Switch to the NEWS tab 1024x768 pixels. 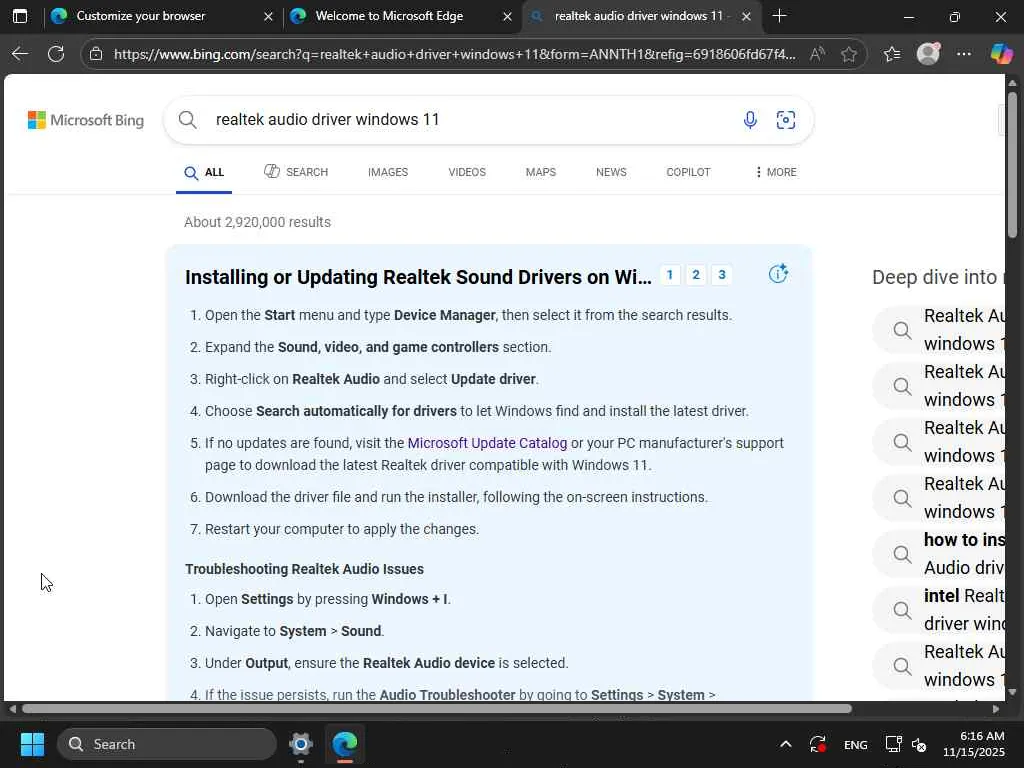coord(611,172)
